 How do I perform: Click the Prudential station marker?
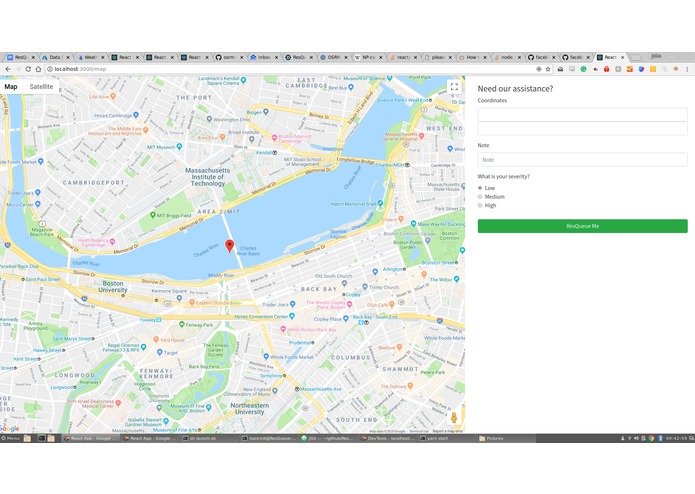pyautogui.click(x=312, y=342)
